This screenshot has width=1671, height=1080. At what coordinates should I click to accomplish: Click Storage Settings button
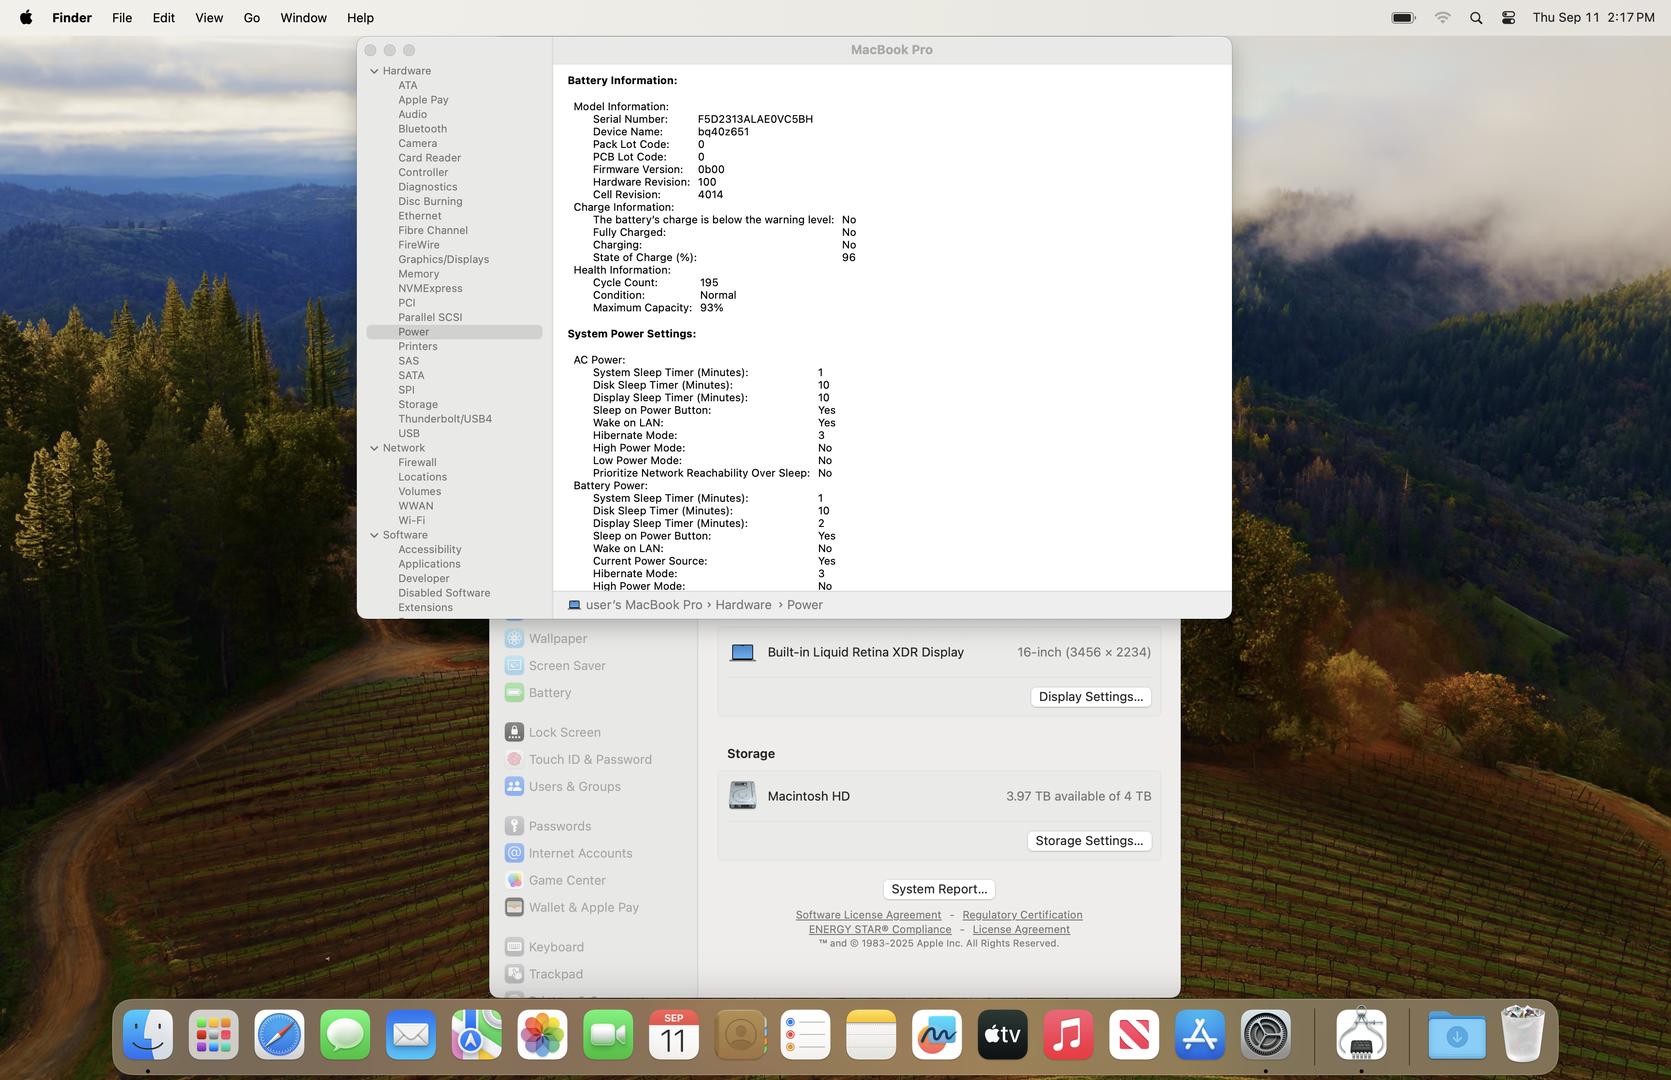coord(1089,841)
